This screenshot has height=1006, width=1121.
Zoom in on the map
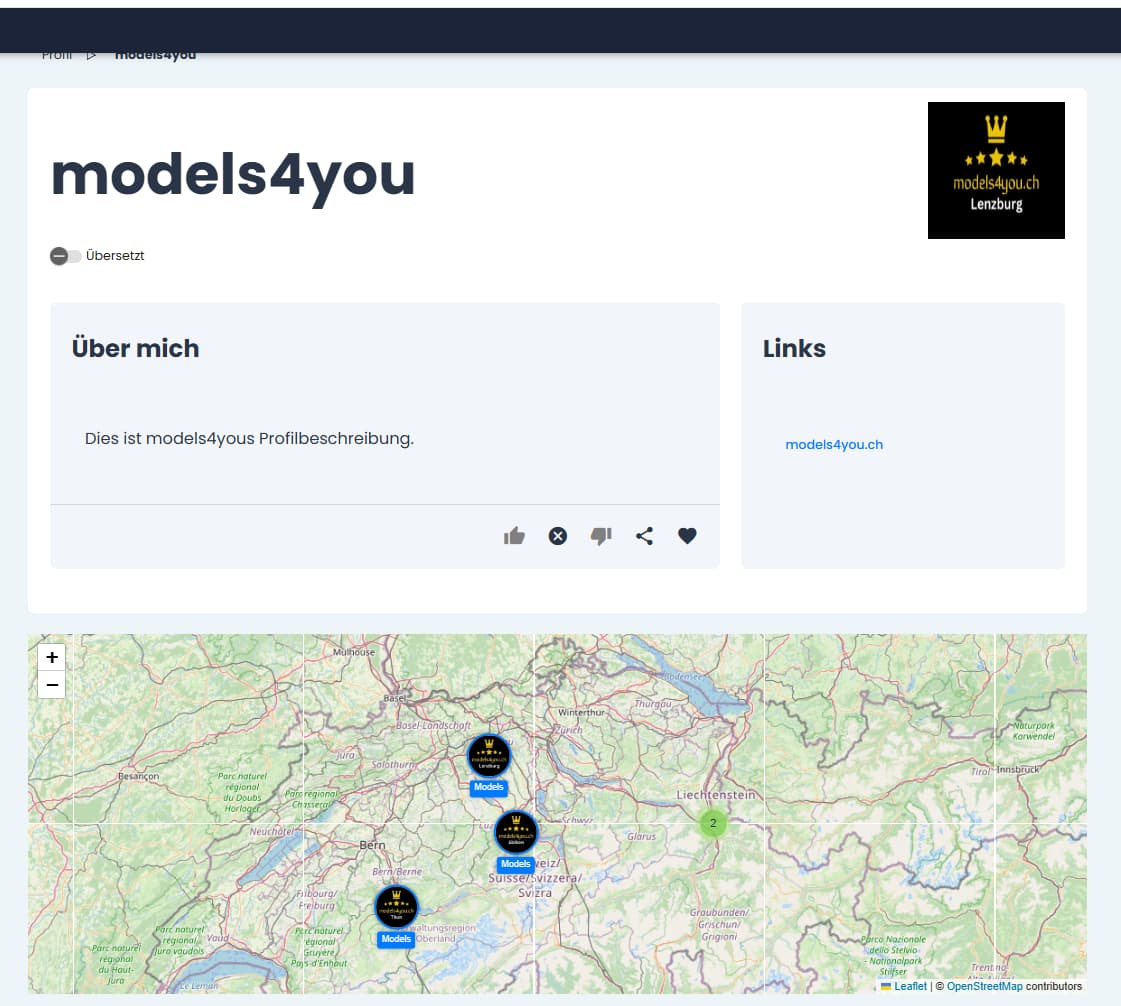51,657
